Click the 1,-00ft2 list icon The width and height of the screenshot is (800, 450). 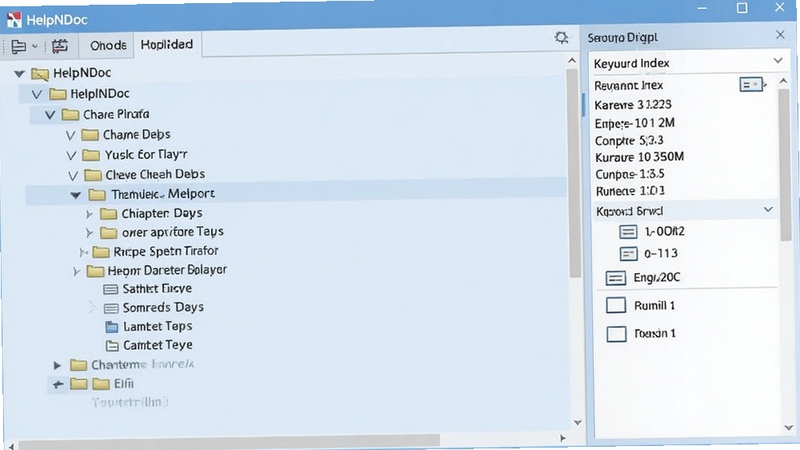pyautogui.click(x=628, y=232)
